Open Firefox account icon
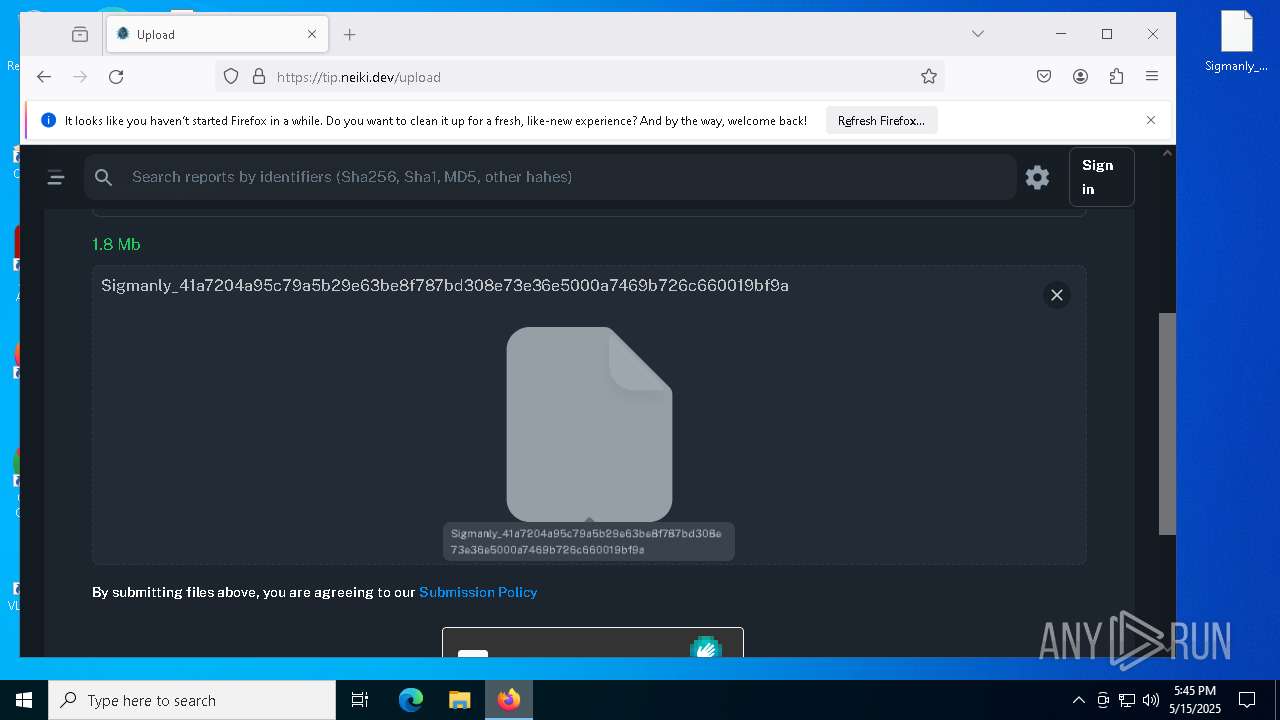Image resolution: width=1280 pixels, height=720 pixels. (x=1080, y=77)
